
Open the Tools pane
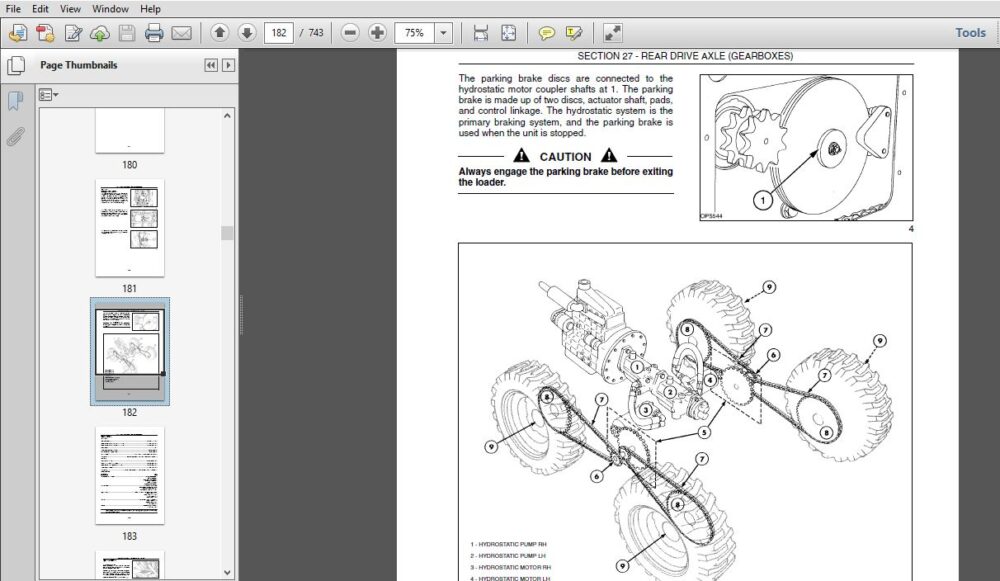(970, 33)
